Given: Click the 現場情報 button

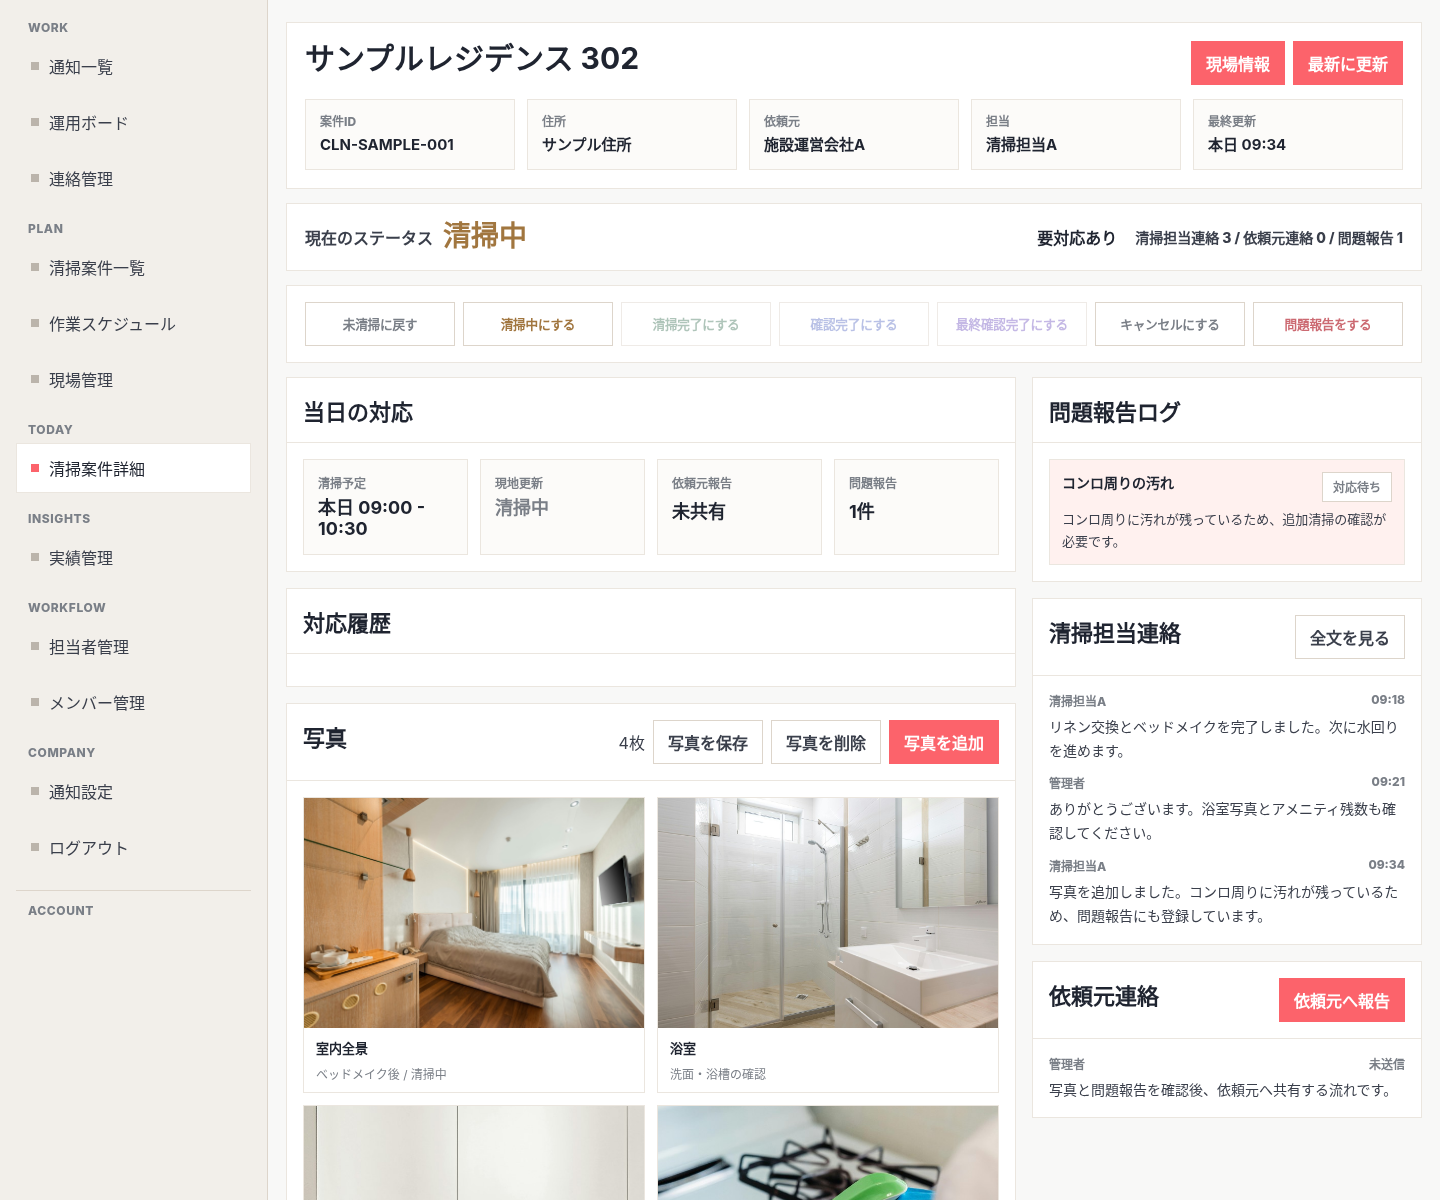Looking at the screenshot, I should (1238, 63).
